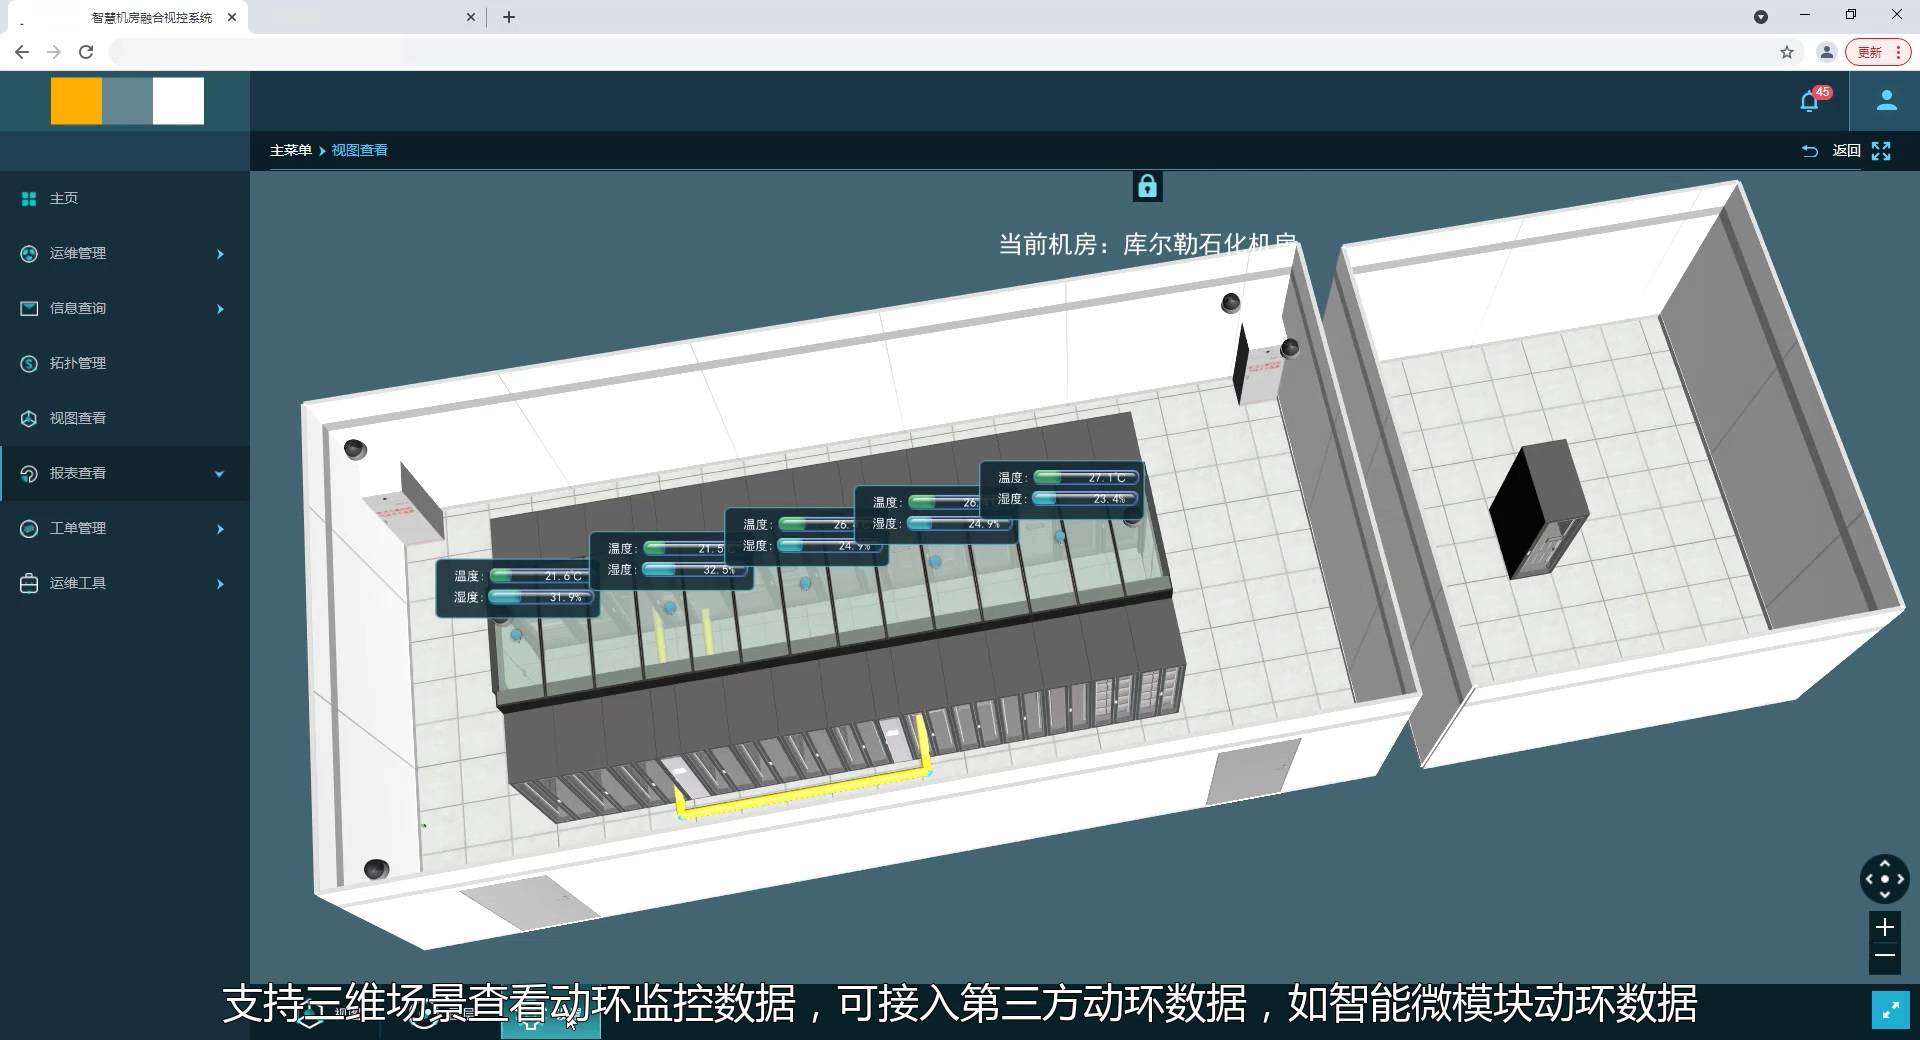Image resolution: width=1920 pixels, height=1040 pixels.
Task: Zoom in with the plus button
Action: pos(1885,927)
